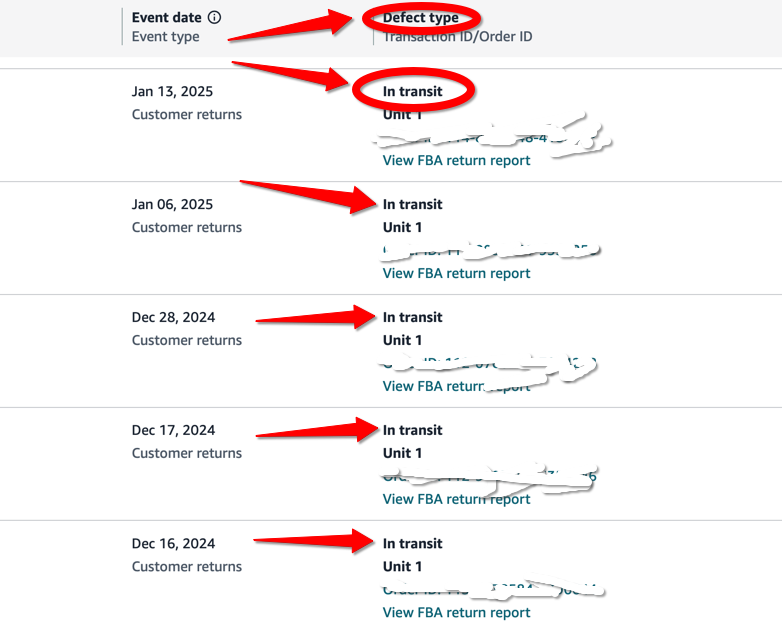
Task: Select the Jan 06, 2025 date
Action: coord(172,204)
